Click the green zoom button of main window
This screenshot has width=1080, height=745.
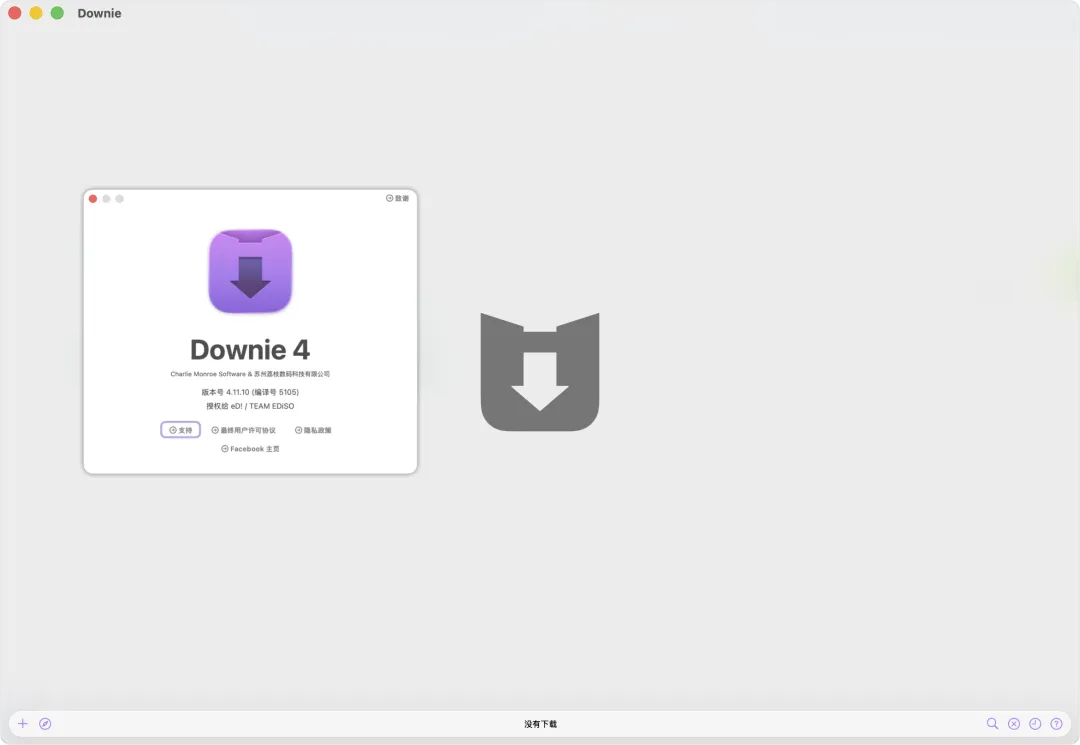[57, 13]
